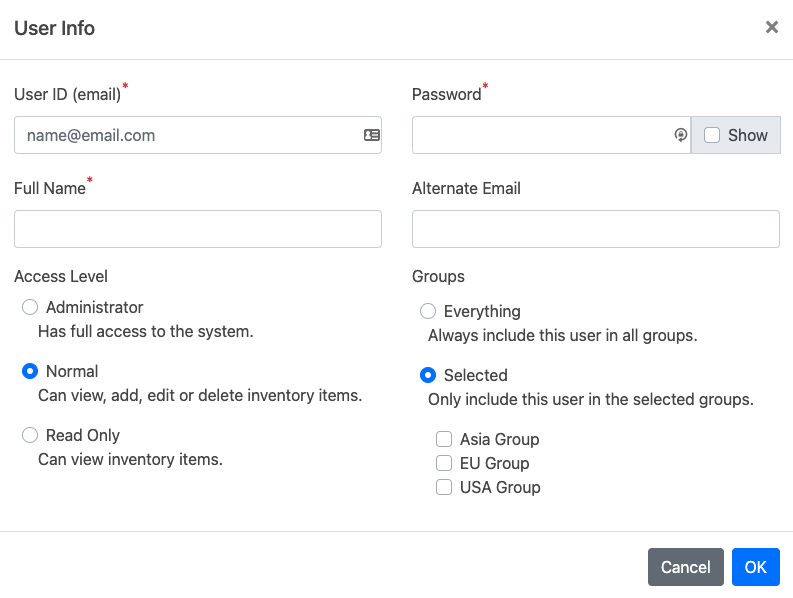Click 'Only include this user in the selected groups.' text

click(591, 399)
